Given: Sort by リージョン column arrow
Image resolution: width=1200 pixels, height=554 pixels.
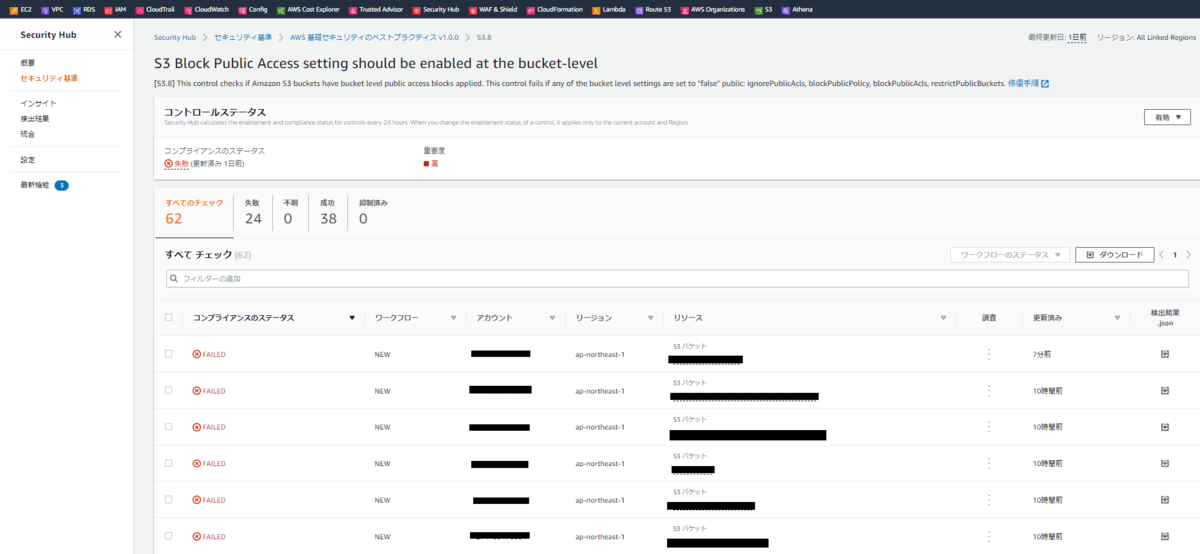Looking at the screenshot, I should pos(651,318).
